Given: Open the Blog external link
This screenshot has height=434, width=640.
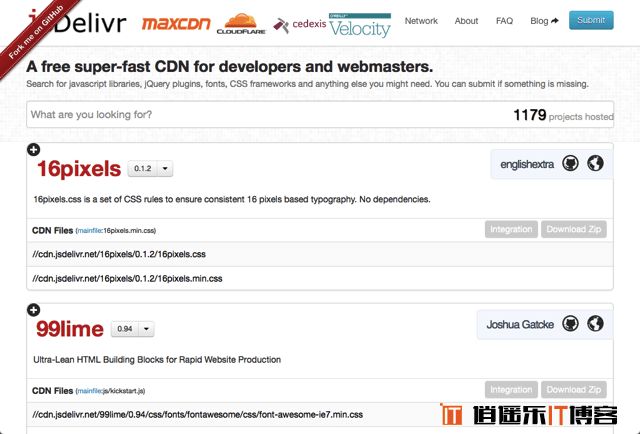Looking at the screenshot, I should (x=544, y=21).
